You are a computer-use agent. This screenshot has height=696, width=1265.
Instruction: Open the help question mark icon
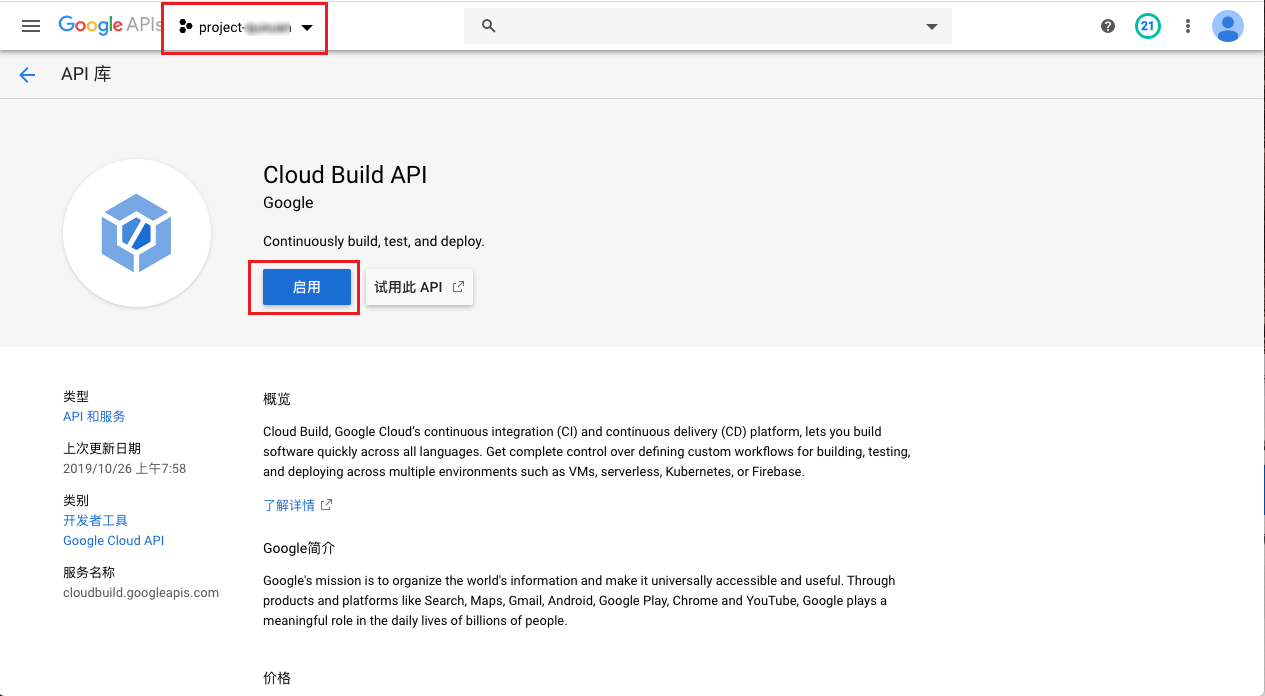[1107, 26]
